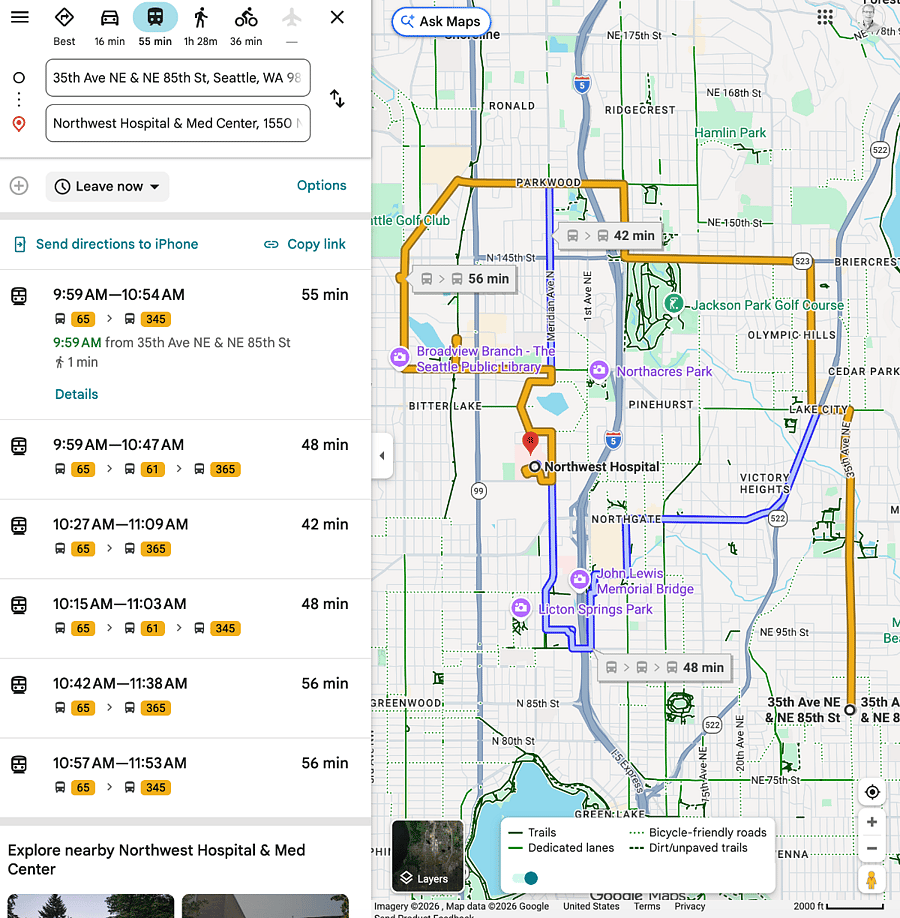
Task: Switch to Walking mode, 1h 28m
Action: pos(200,26)
